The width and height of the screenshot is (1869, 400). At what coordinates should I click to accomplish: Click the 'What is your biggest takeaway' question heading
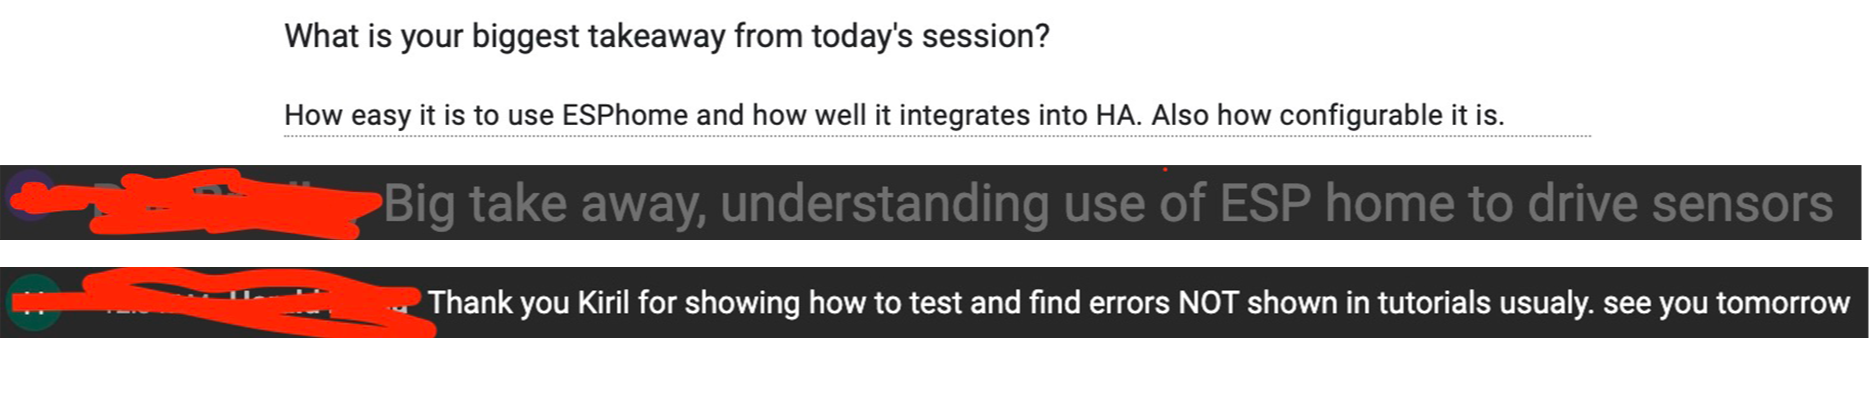pyautogui.click(x=666, y=37)
